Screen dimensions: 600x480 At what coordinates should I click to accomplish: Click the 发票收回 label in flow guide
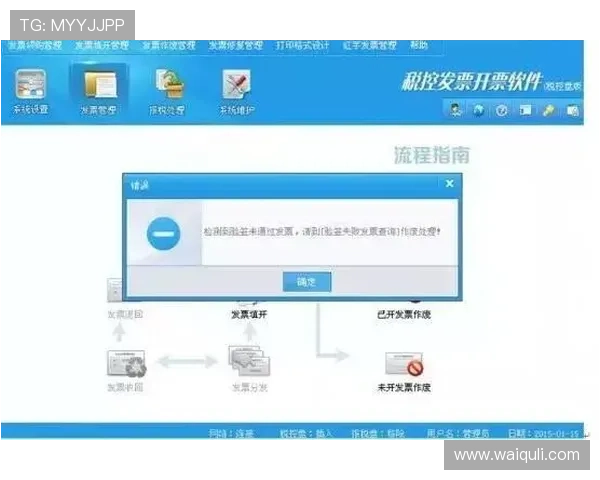(x=125, y=387)
